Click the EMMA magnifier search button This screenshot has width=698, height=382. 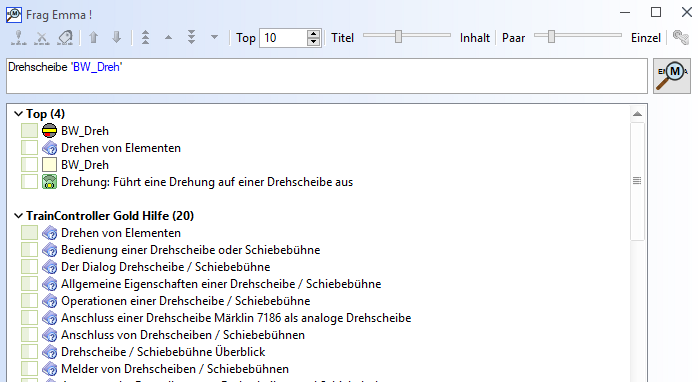(672, 76)
